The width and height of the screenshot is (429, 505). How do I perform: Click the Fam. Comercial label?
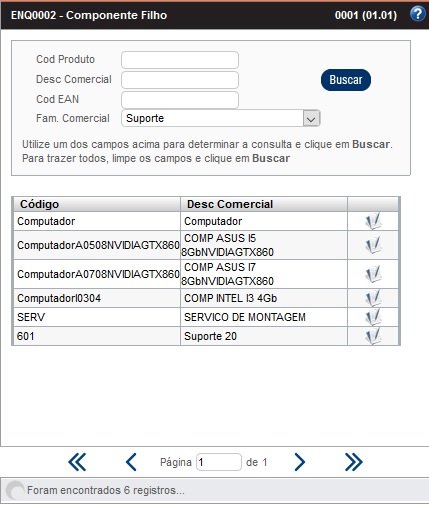(x=73, y=118)
